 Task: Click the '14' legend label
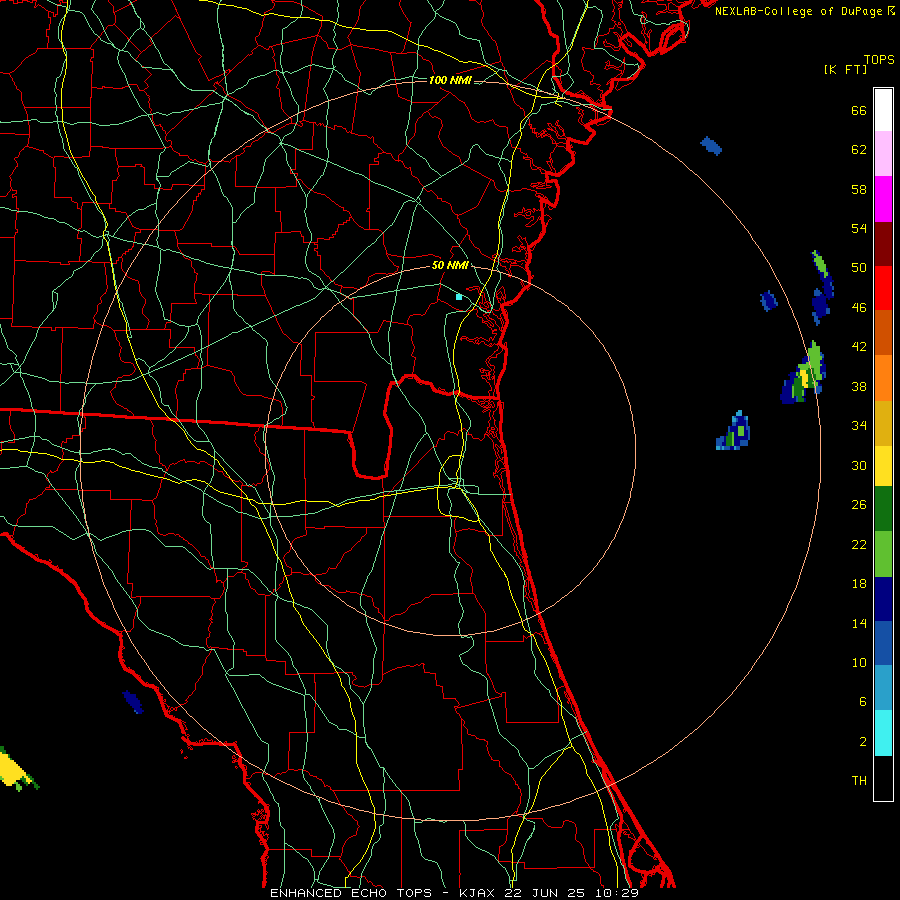pyautogui.click(x=859, y=623)
